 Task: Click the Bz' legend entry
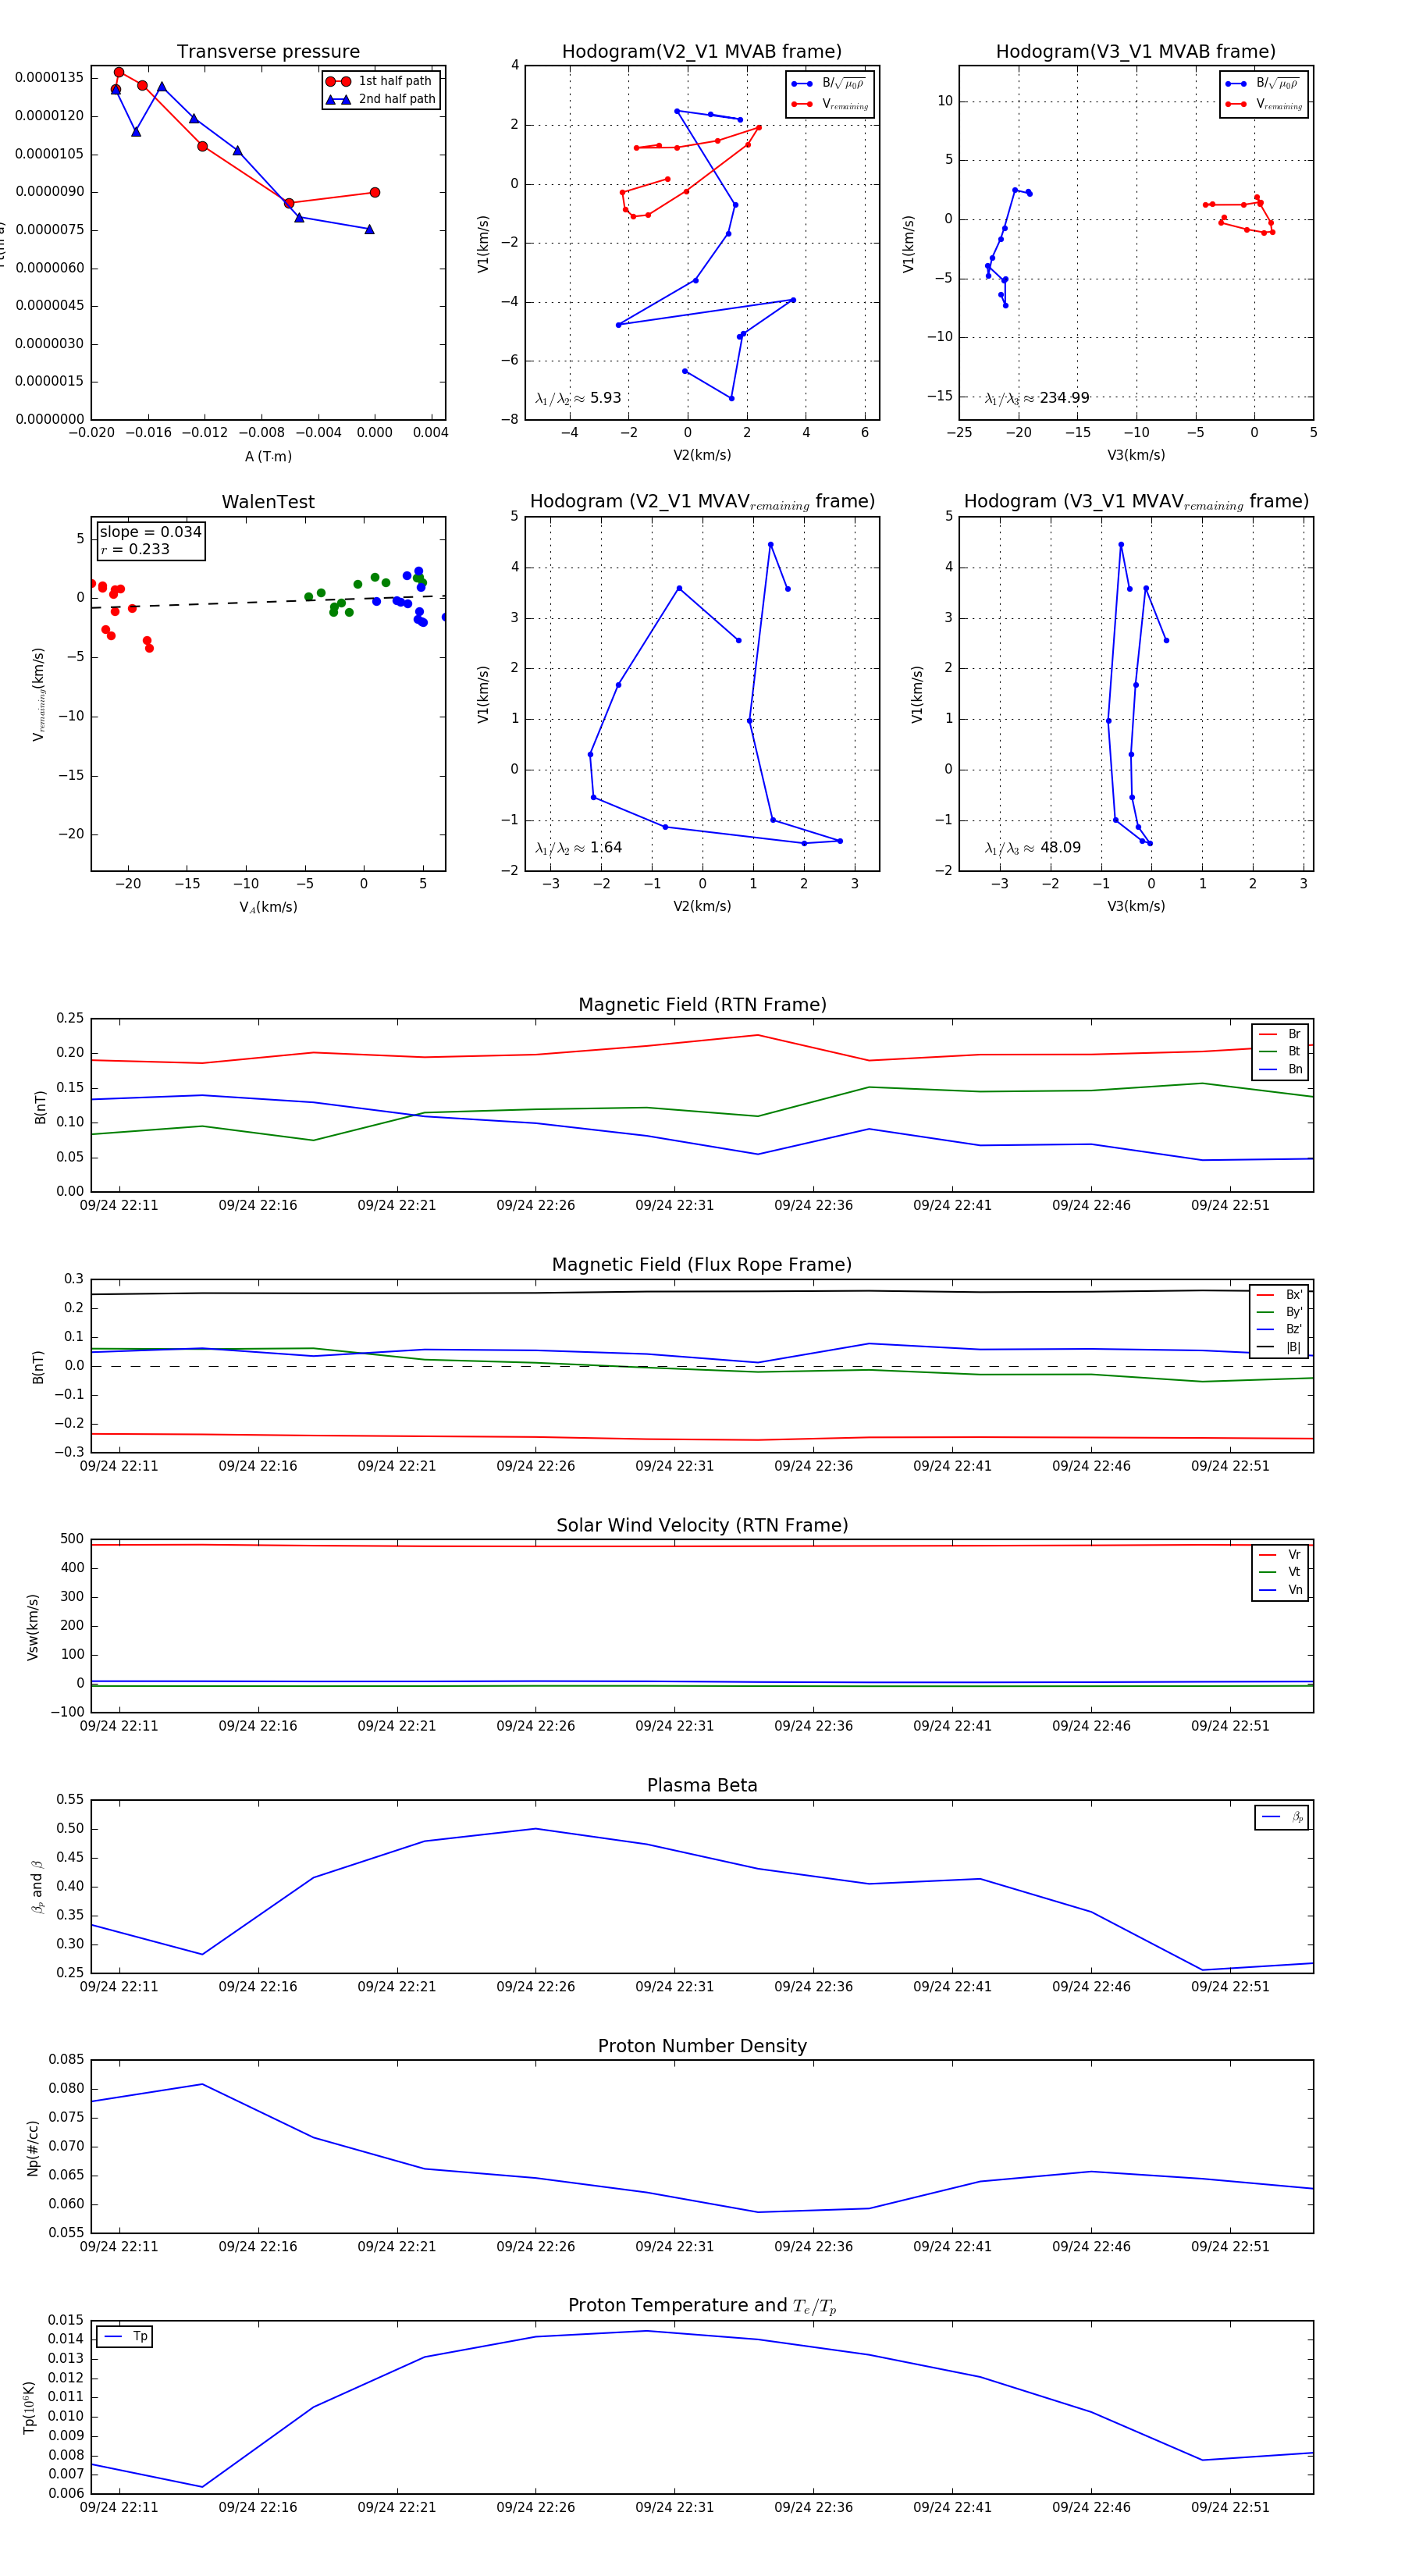(1280, 1329)
